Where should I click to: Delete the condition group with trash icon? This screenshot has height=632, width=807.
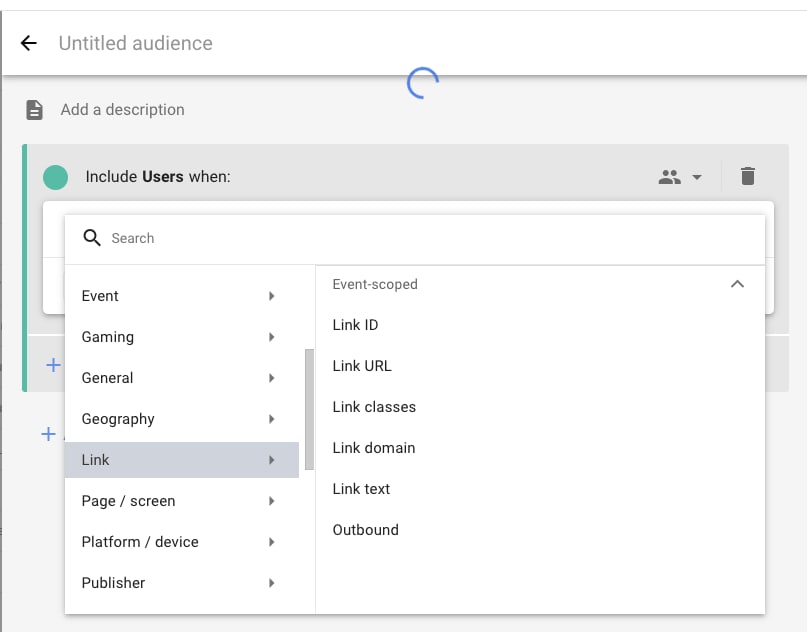[747, 177]
